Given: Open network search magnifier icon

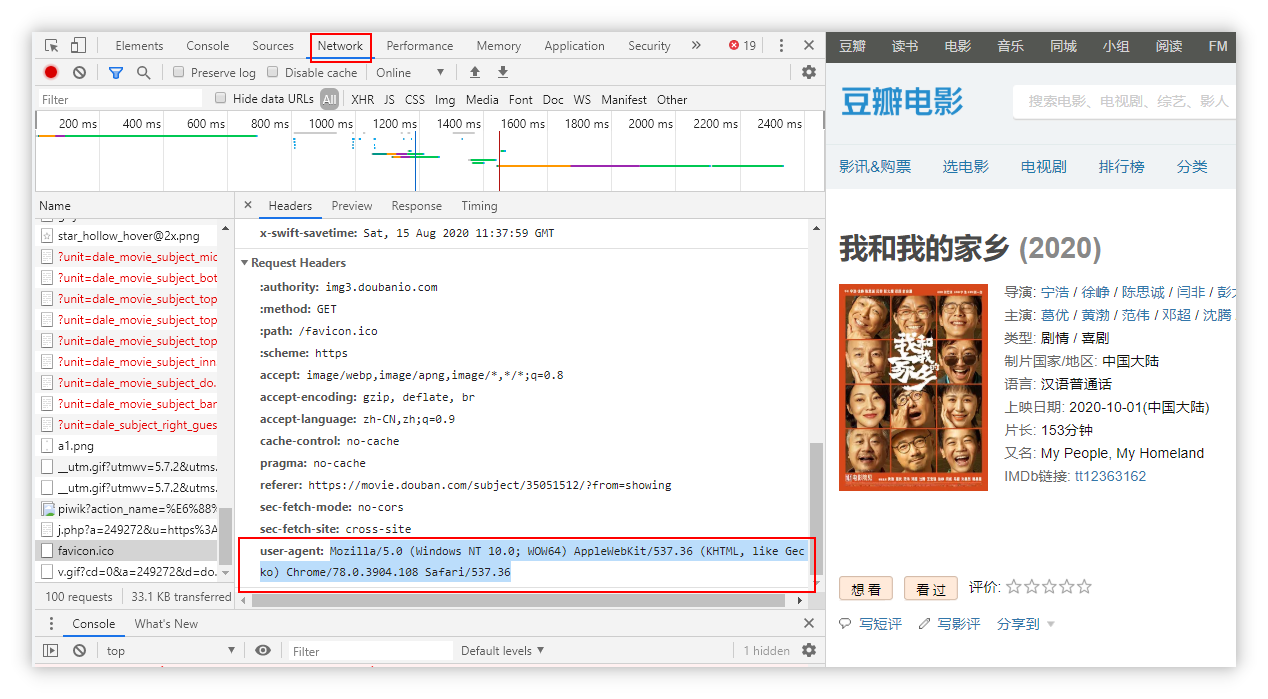Looking at the screenshot, I should tap(144, 73).
